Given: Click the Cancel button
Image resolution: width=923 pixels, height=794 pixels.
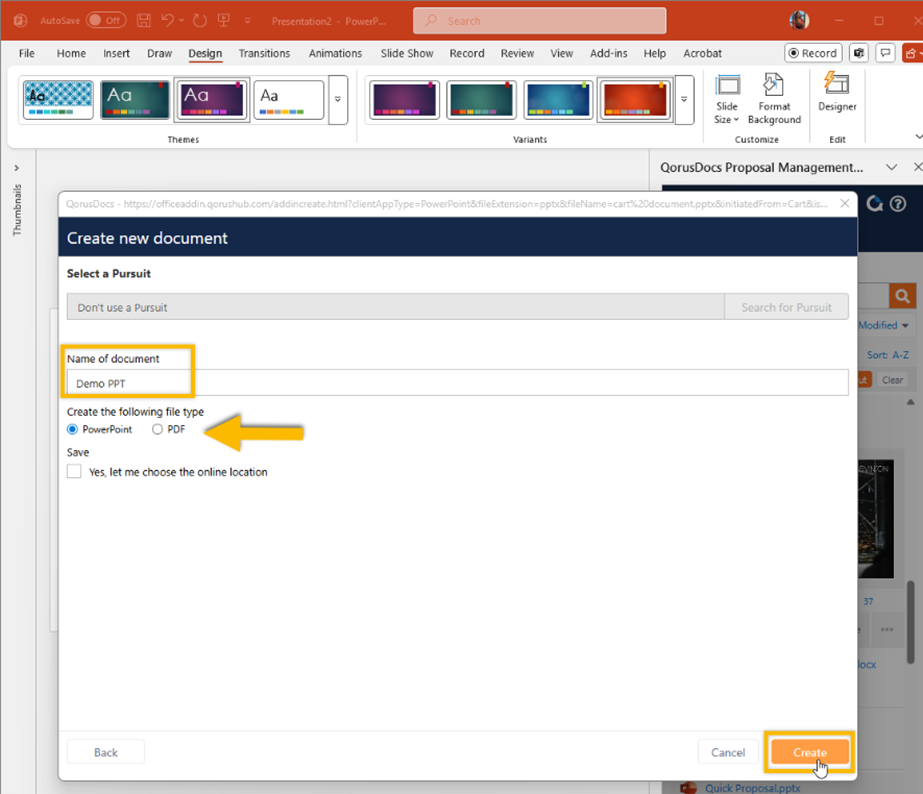Looking at the screenshot, I should 728,752.
